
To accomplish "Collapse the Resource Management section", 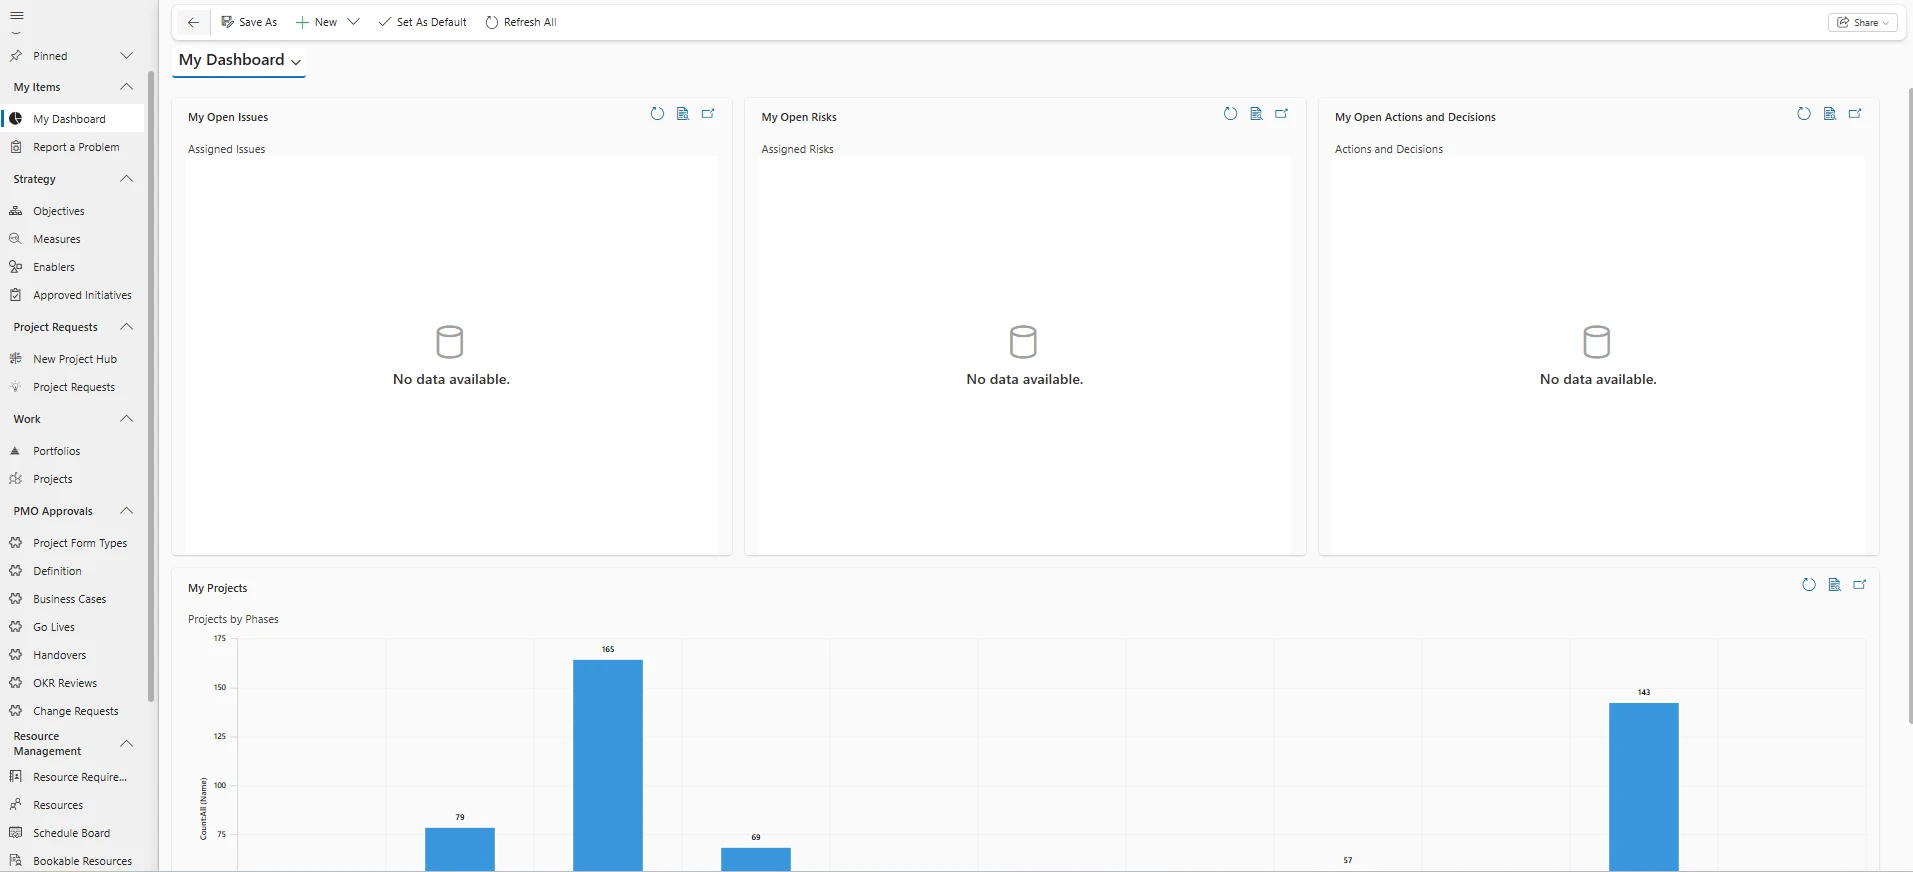I will (x=126, y=744).
